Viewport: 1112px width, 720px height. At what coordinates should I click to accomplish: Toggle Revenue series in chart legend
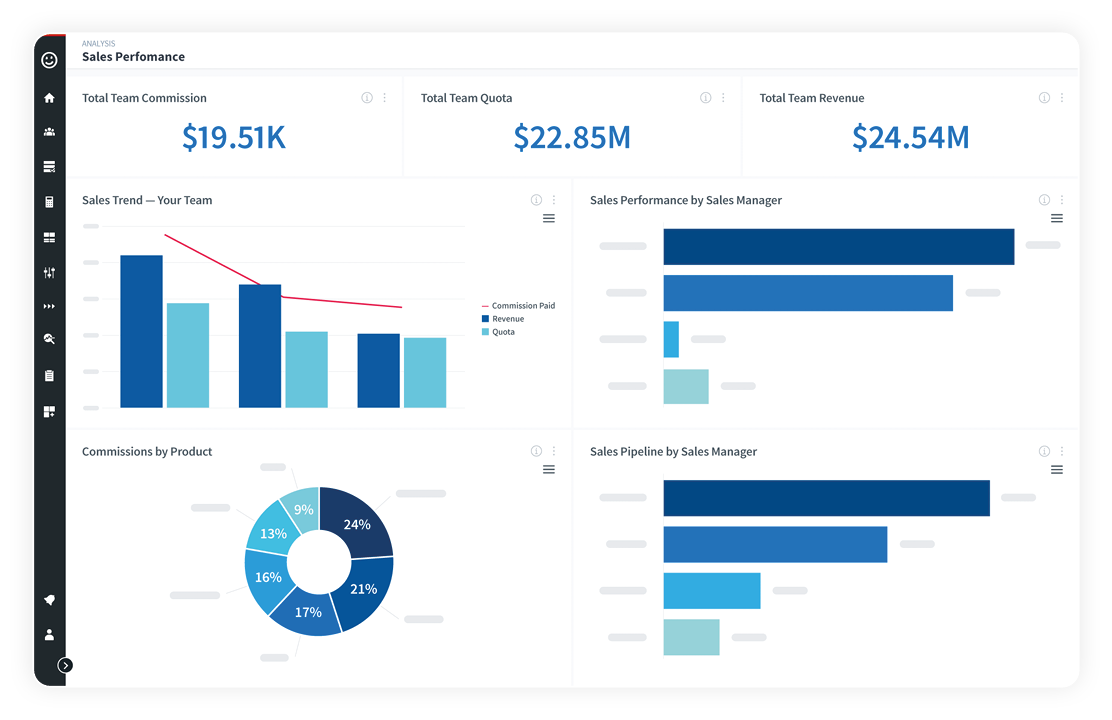(503, 319)
